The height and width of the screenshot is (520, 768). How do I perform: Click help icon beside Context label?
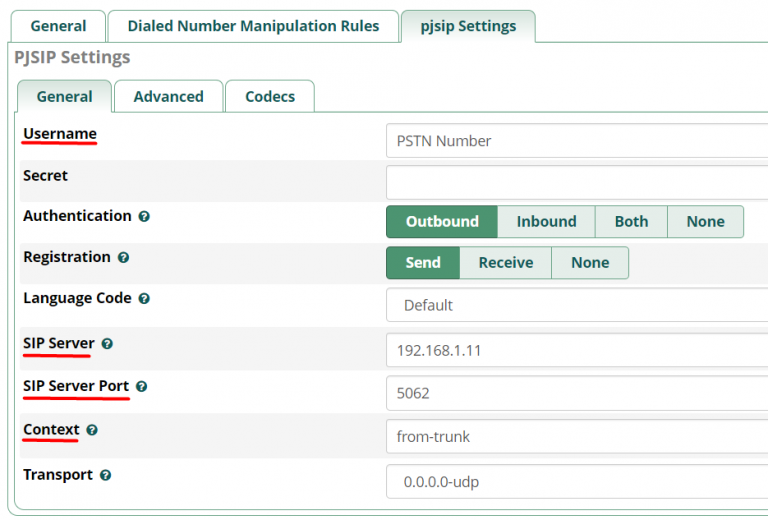(x=92, y=430)
